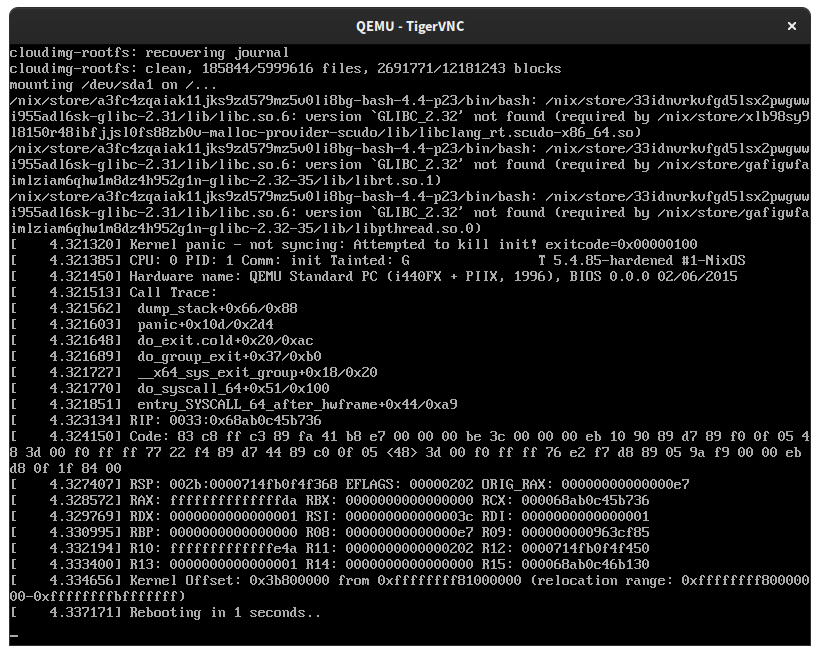Click the 'RIP: 0033:0x68ab0c45b736' line
820x655 pixels.
tap(225, 421)
